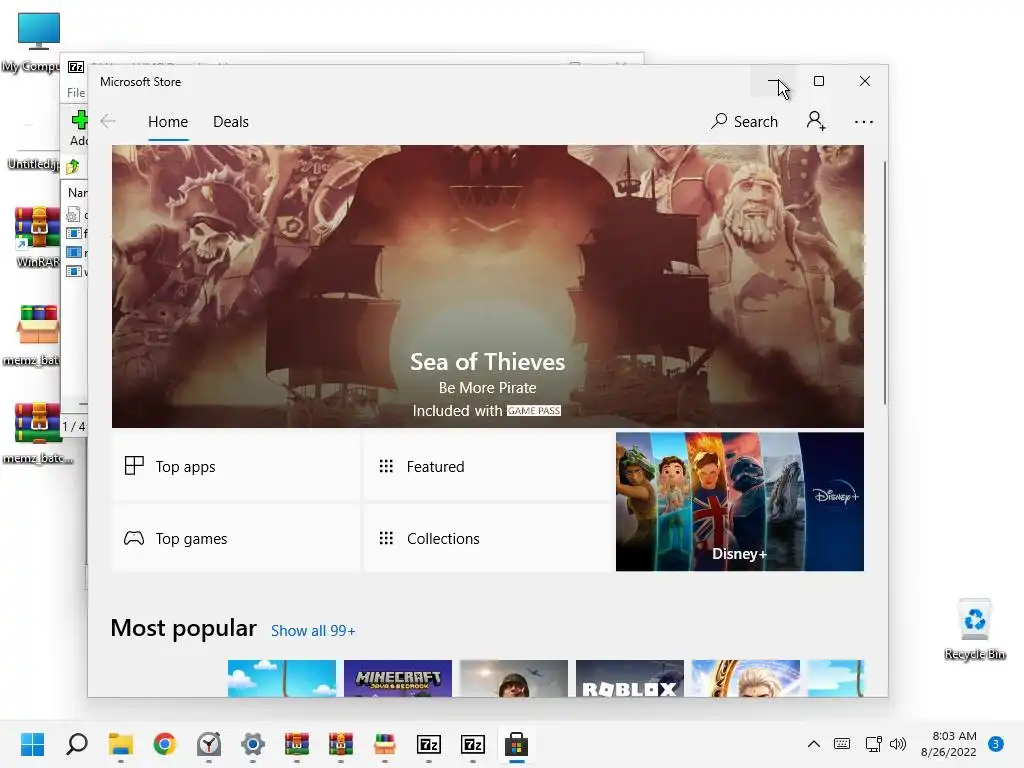Image resolution: width=1024 pixels, height=768 pixels.
Task: Switch to the Home tab in Microsoft Store
Action: coord(168,122)
